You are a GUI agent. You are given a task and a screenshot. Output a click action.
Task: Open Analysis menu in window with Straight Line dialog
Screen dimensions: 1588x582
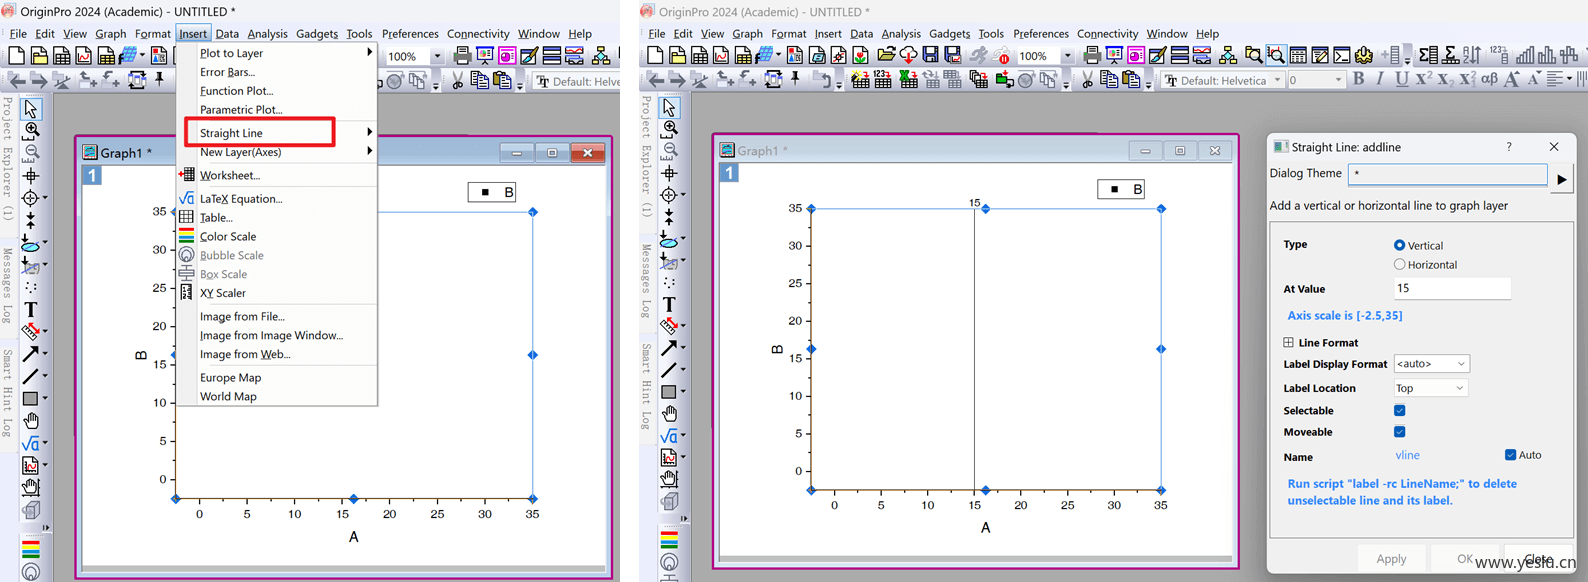pos(901,33)
